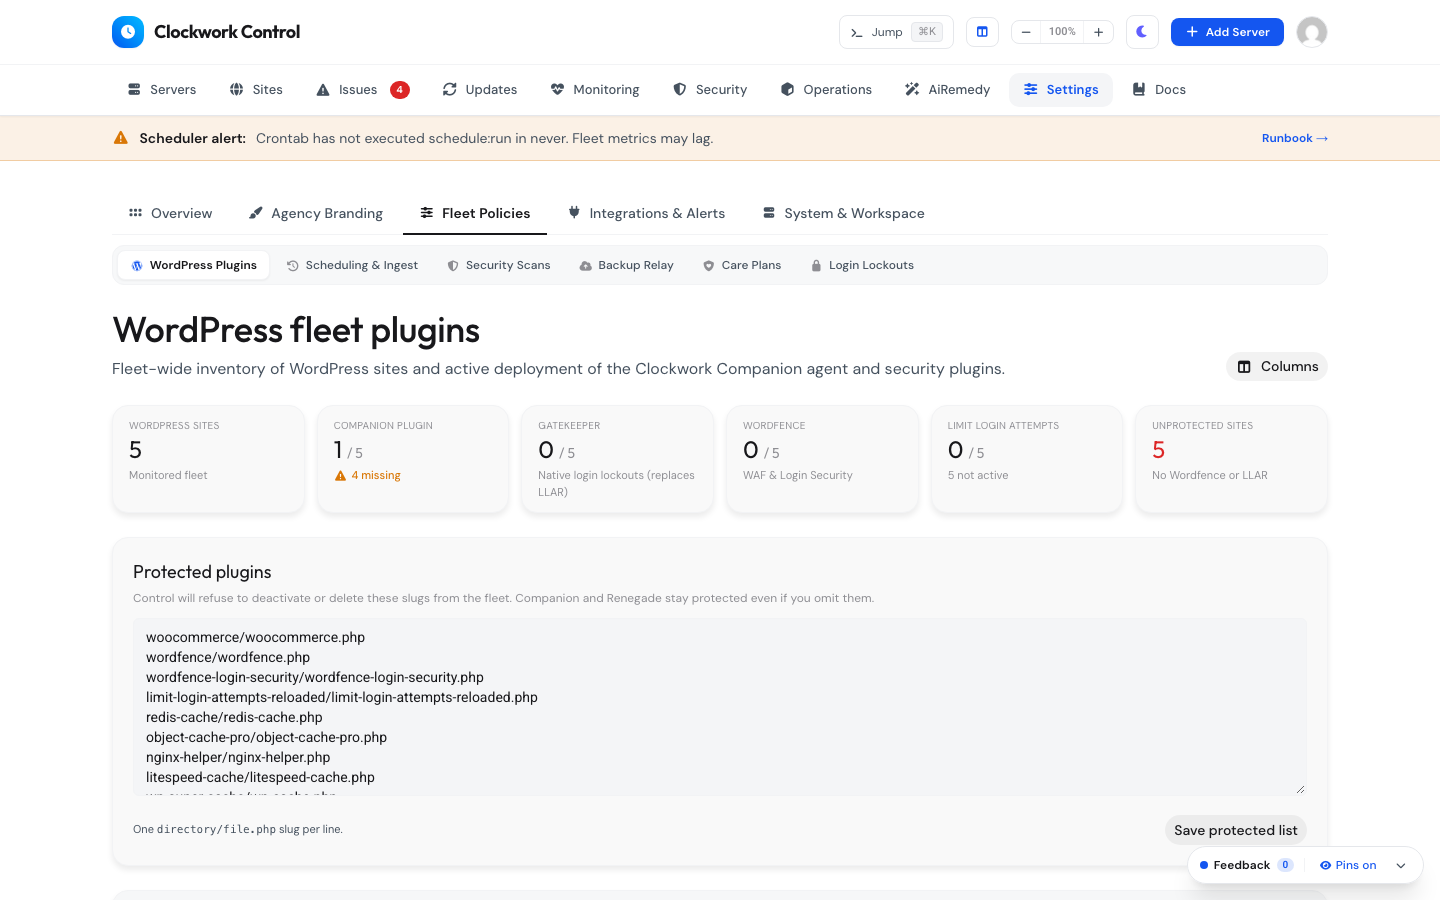Image resolution: width=1440 pixels, height=900 pixels.
Task: Click the scheduler alert warning triangle icon
Action: [121, 138]
